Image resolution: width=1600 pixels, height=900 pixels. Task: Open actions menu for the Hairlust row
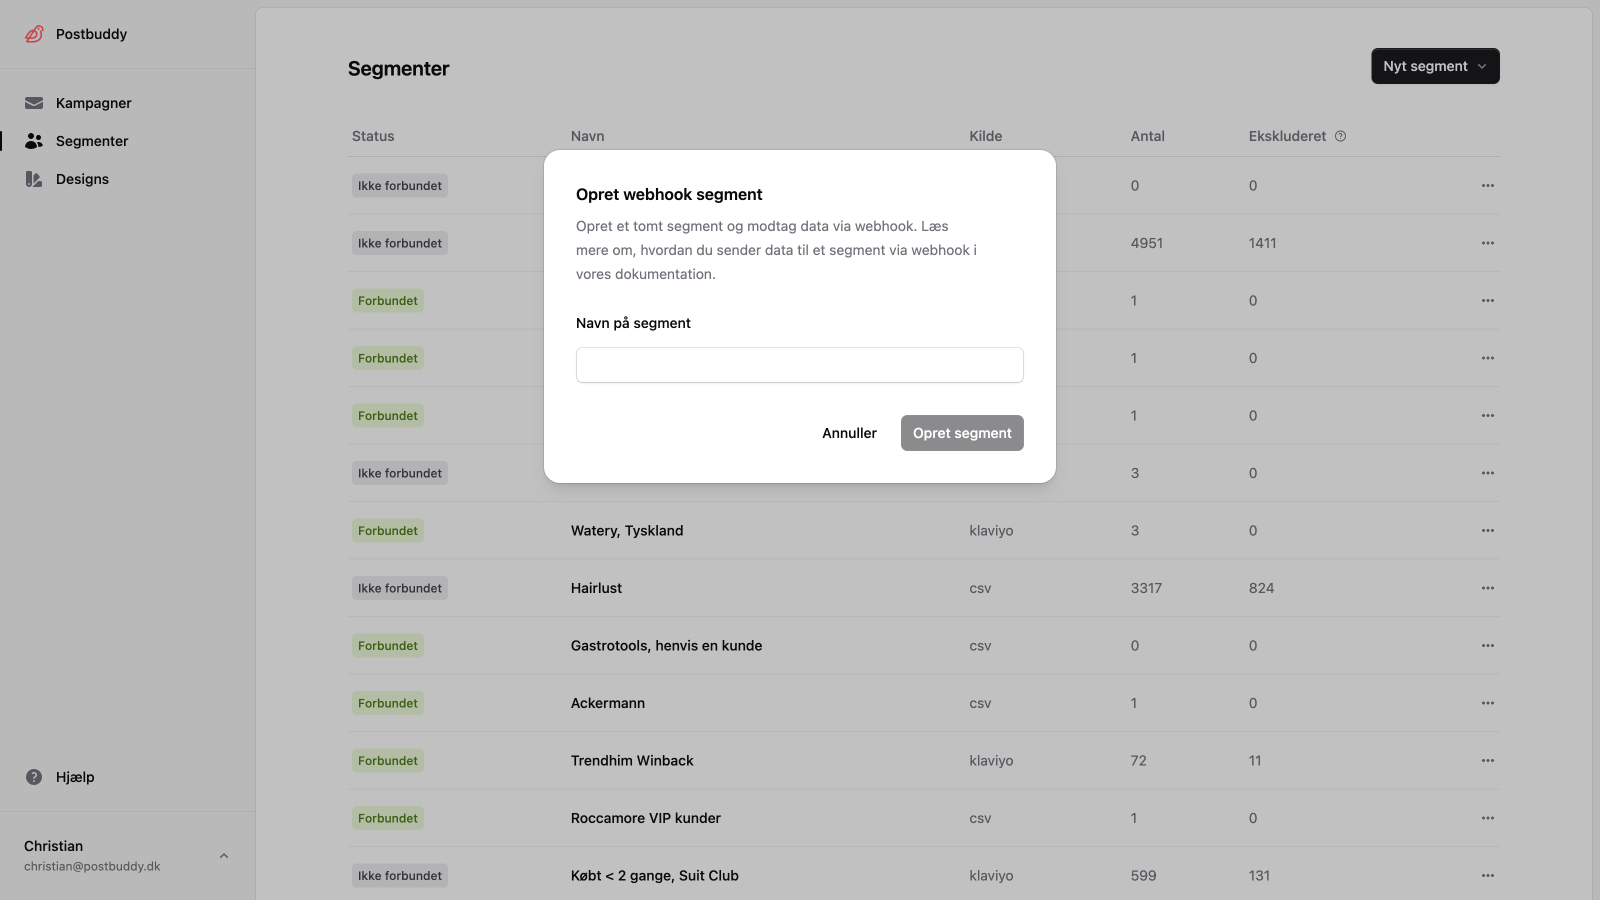(1487, 588)
